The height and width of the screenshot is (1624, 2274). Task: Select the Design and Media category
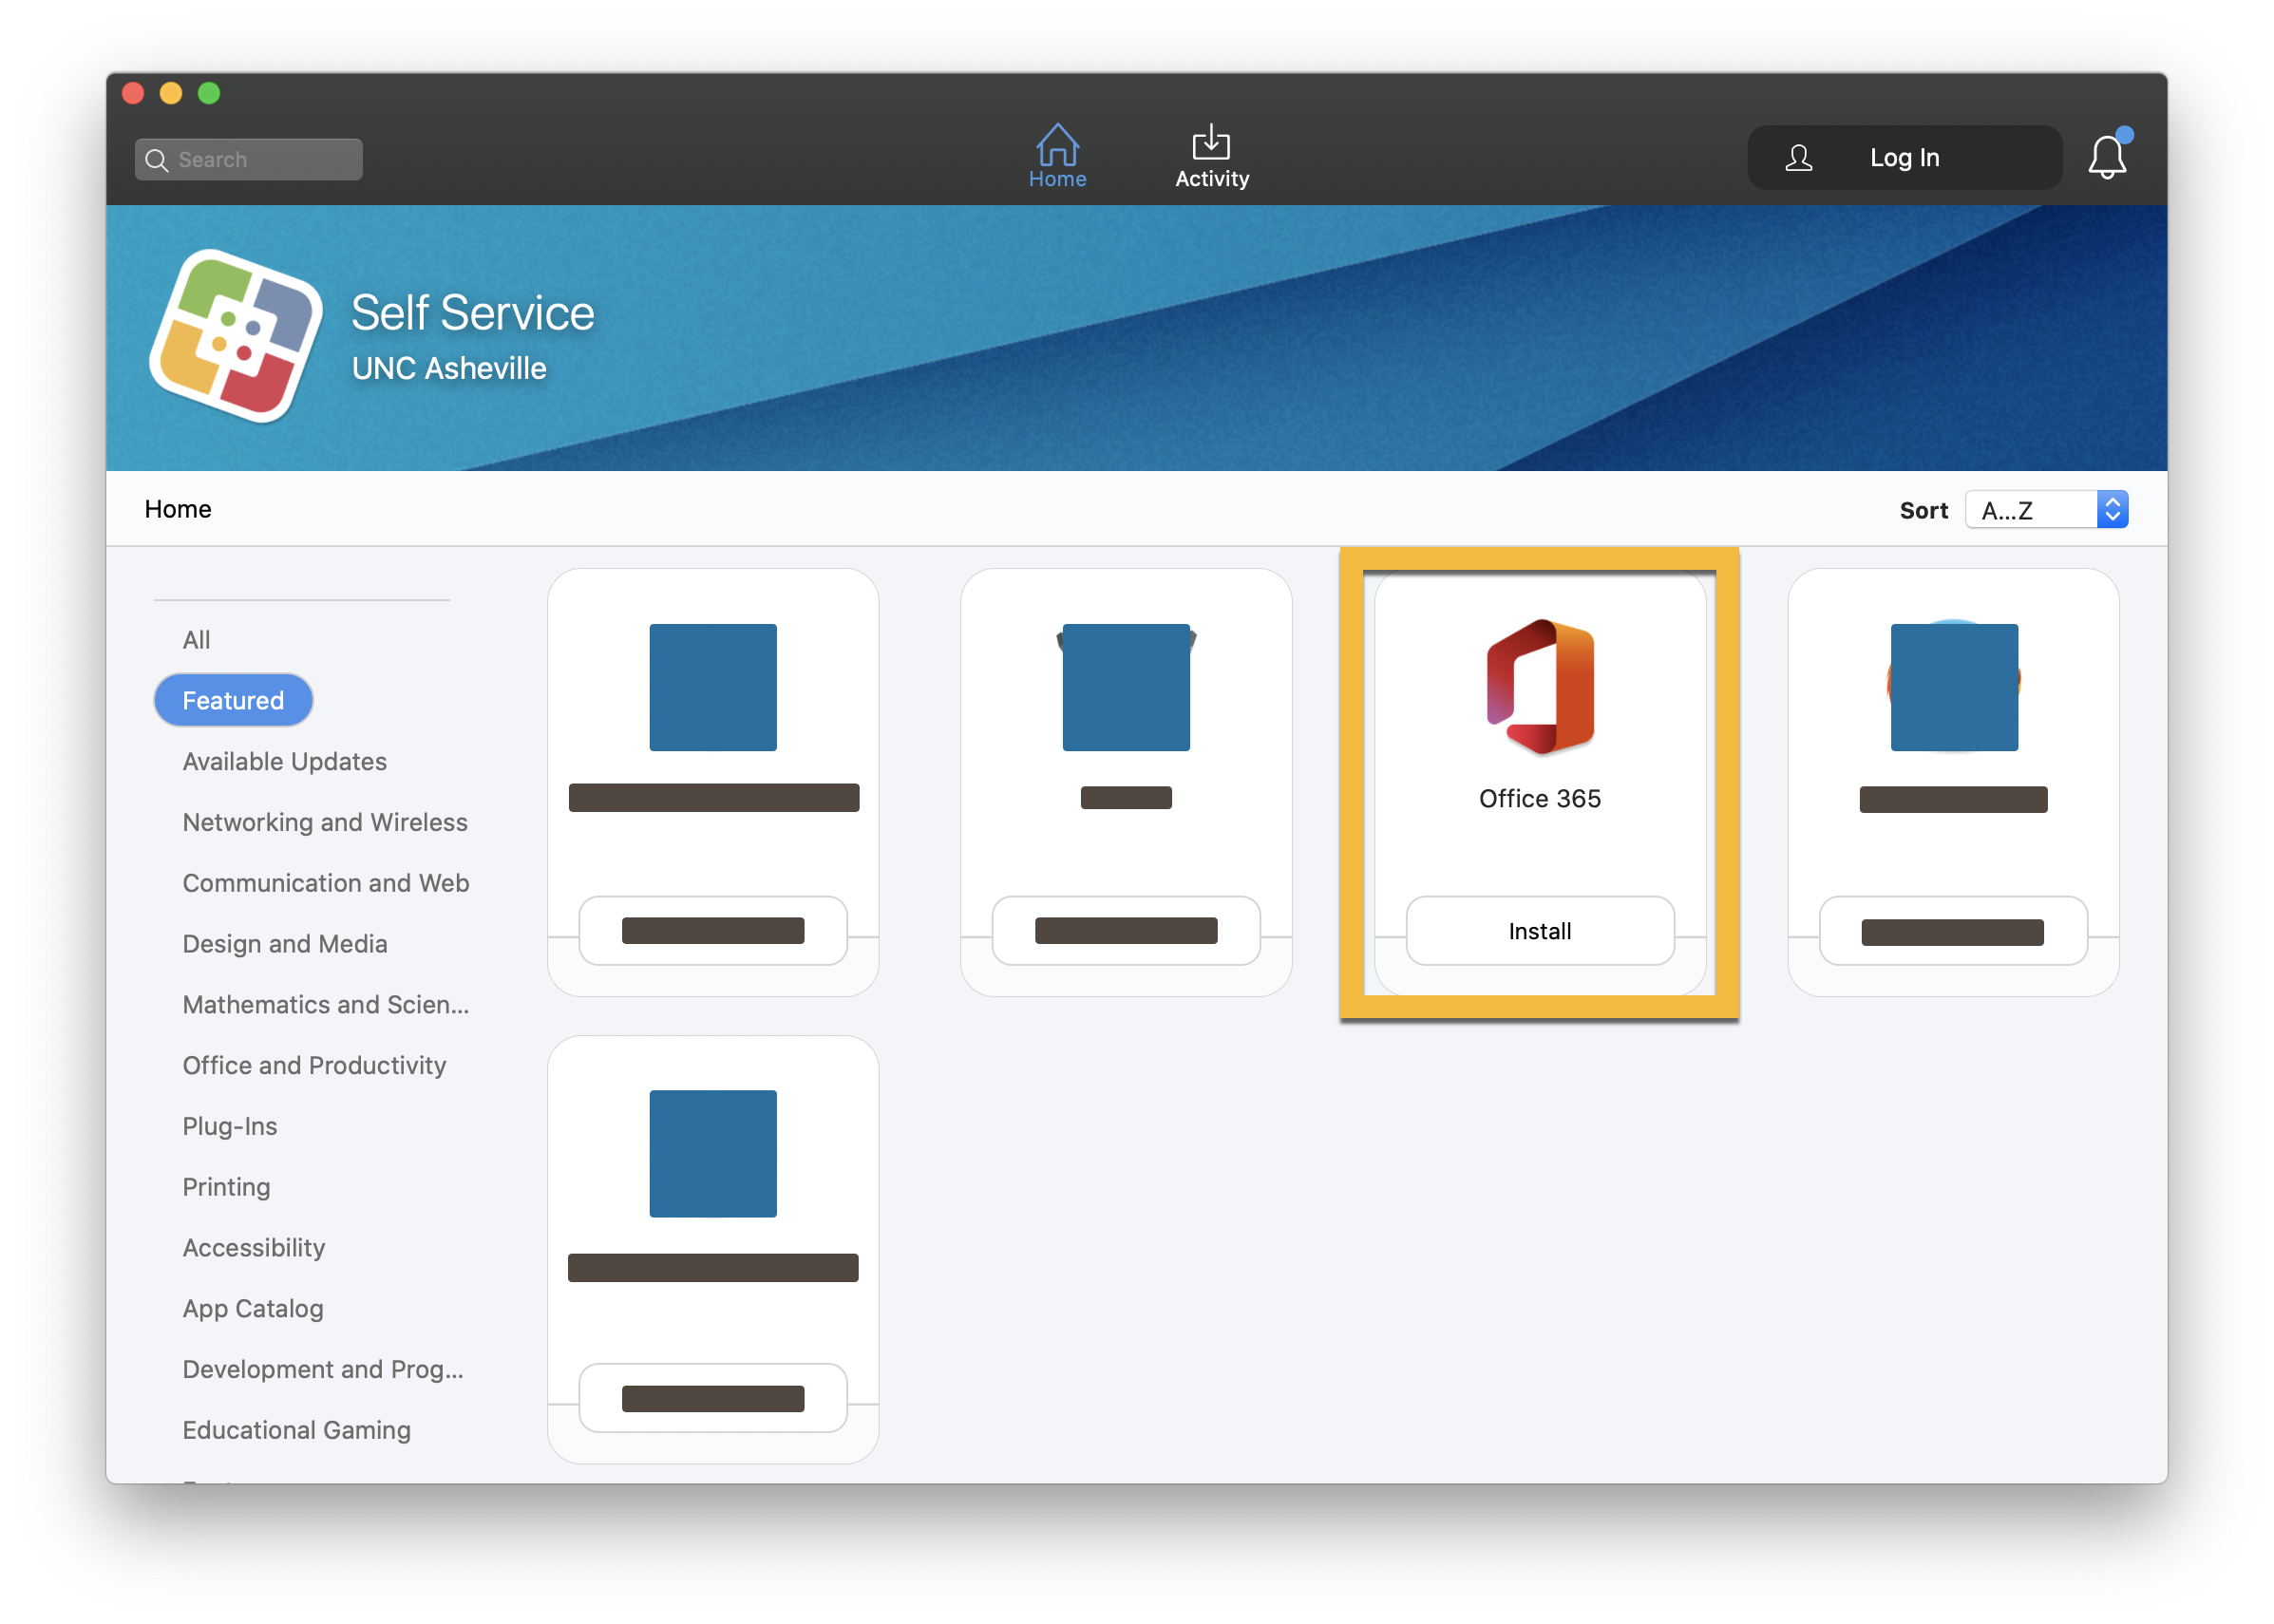[x=284, y=943]
